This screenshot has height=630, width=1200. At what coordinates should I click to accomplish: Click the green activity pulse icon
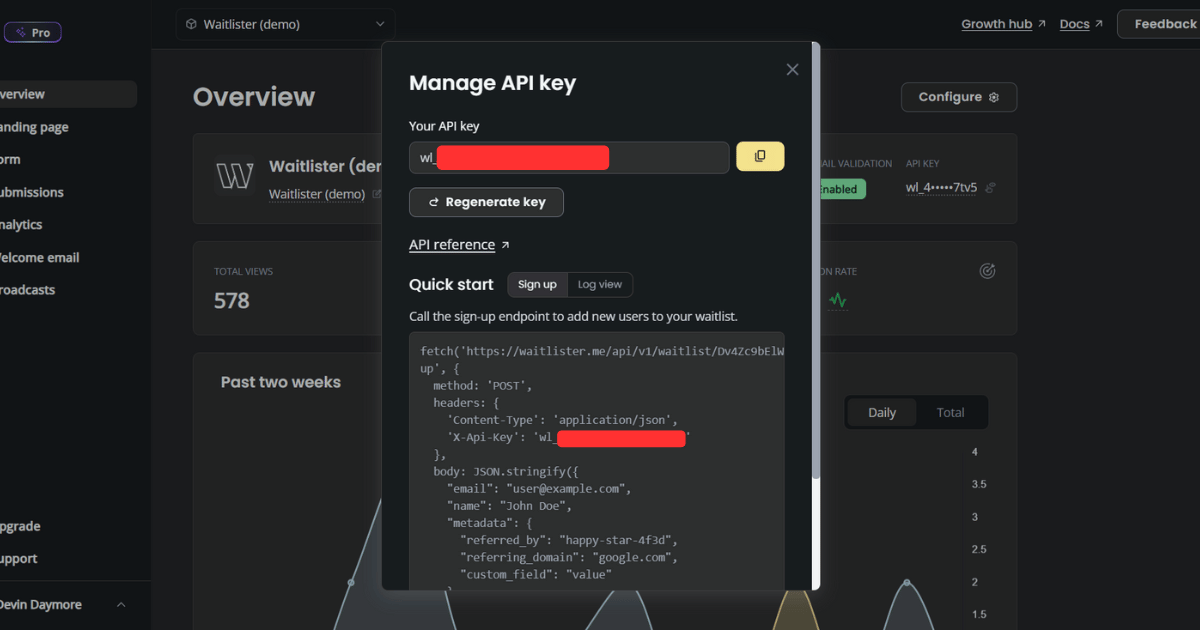click(838, 300)
